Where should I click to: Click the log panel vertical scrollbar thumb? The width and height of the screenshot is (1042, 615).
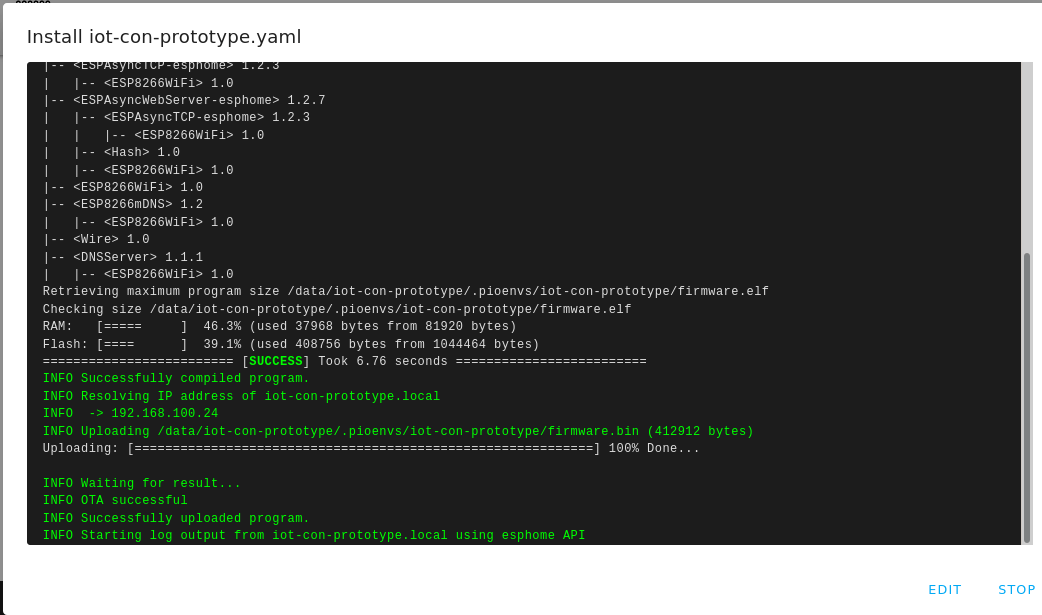(1027, 398)
